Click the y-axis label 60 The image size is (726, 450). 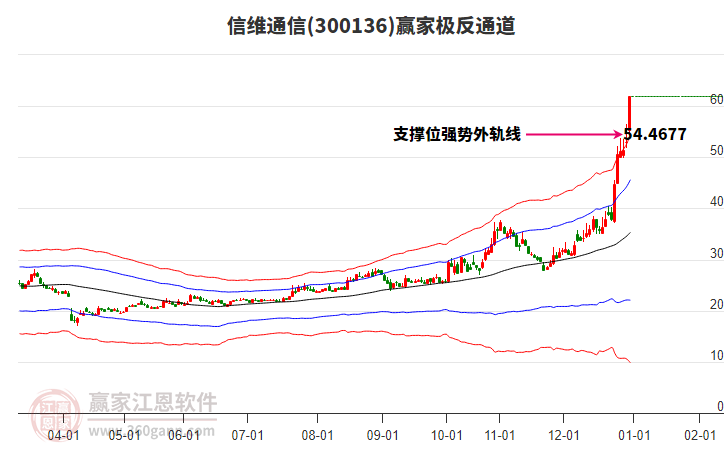717,99
